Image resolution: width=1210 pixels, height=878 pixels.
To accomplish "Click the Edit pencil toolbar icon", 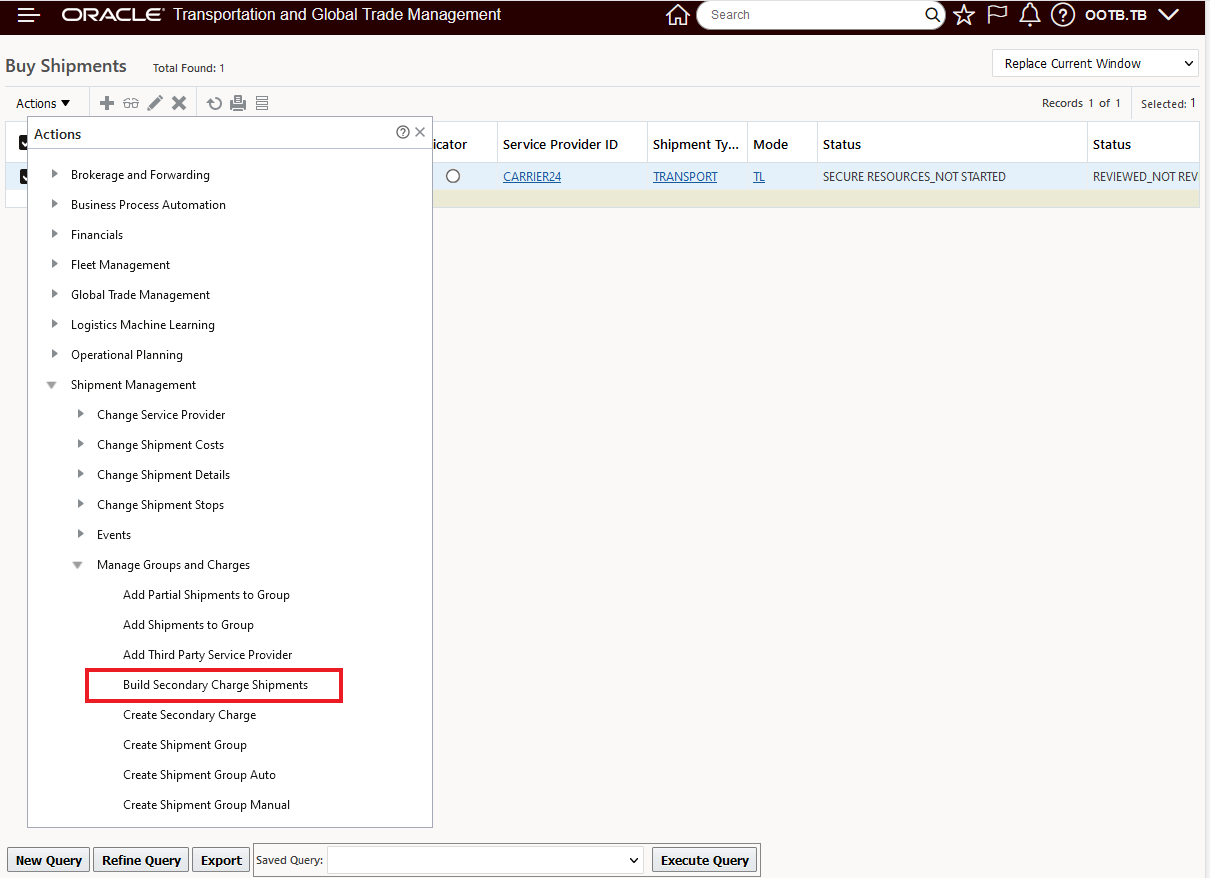I will [155, 103].
